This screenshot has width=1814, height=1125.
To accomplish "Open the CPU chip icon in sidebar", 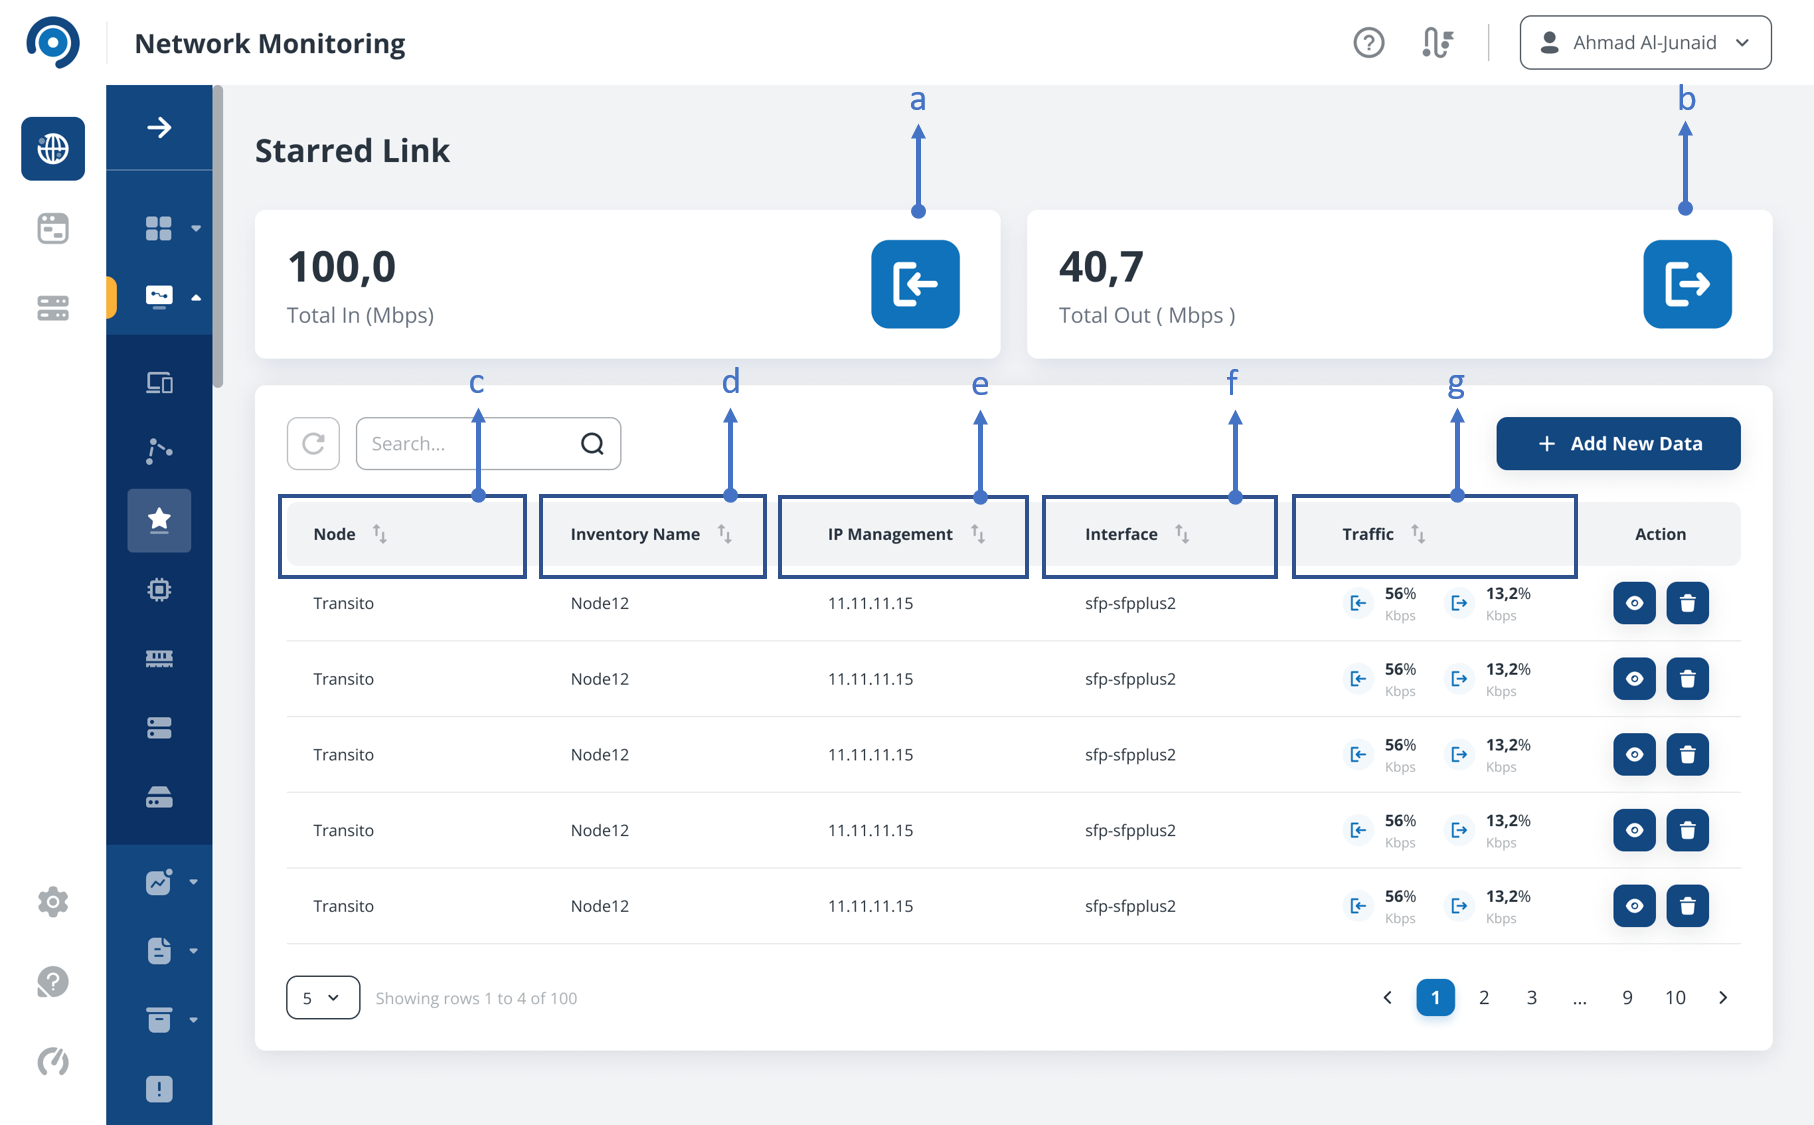I will (159, 590).
